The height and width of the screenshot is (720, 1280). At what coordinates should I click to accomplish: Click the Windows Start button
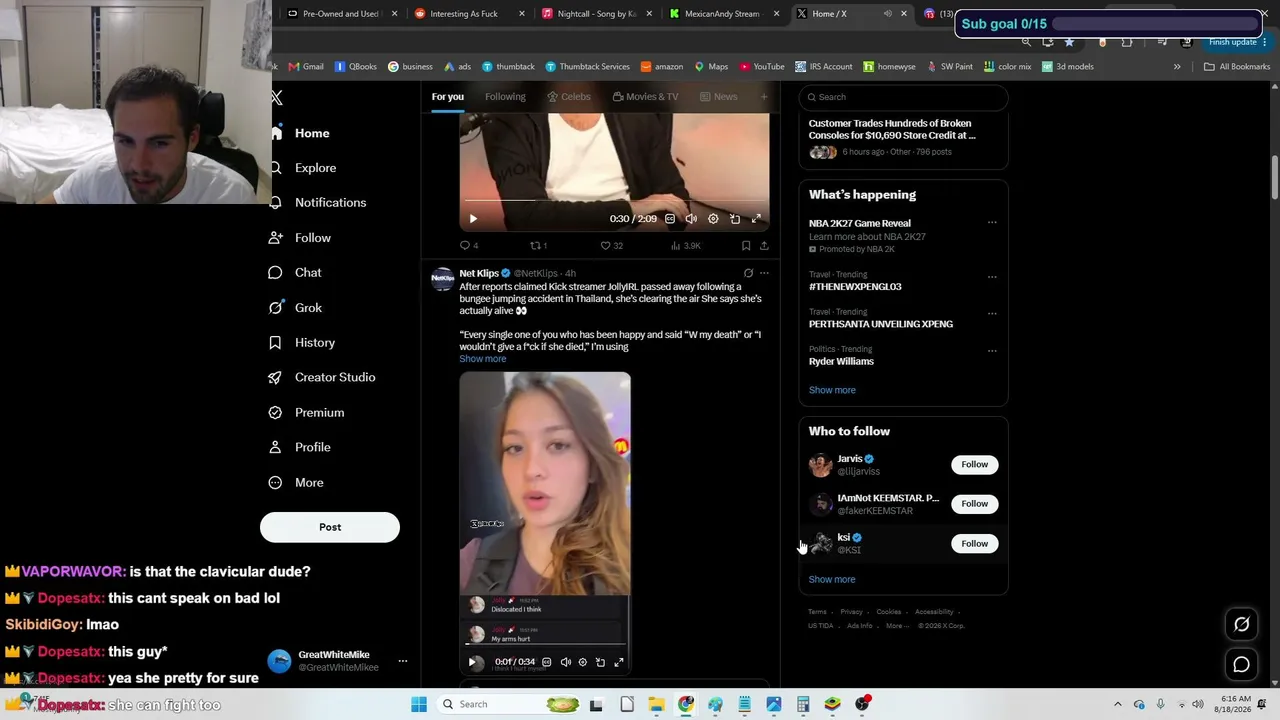point(419,704)
